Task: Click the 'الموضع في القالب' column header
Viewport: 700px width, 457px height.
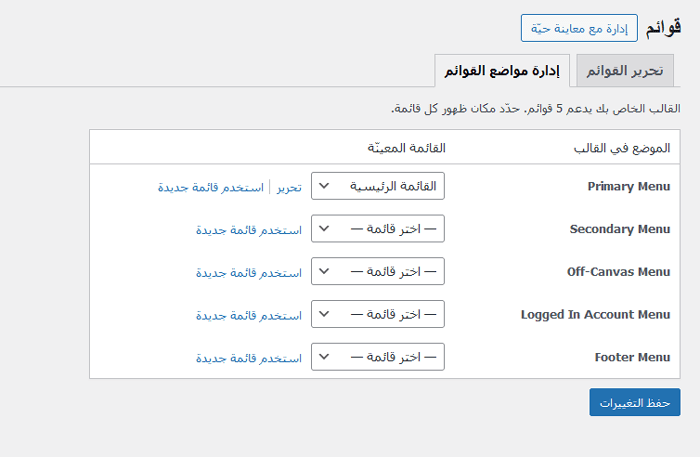Action: (622, 148)
